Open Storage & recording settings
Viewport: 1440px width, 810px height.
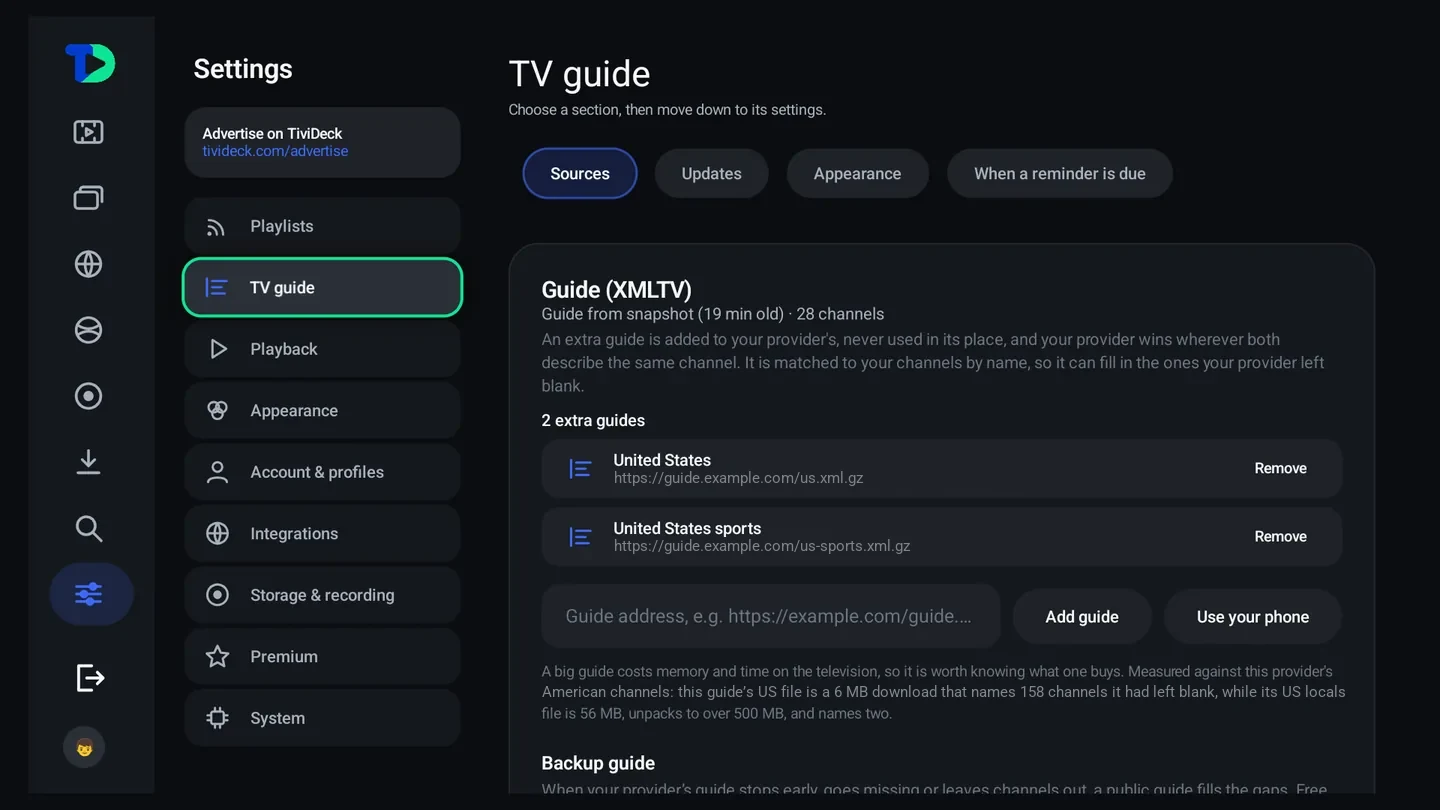(x=322, y=595)
